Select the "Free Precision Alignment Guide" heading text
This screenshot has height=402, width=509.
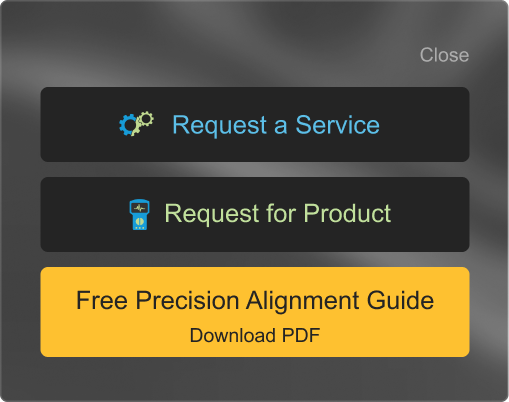click(255, 301)
